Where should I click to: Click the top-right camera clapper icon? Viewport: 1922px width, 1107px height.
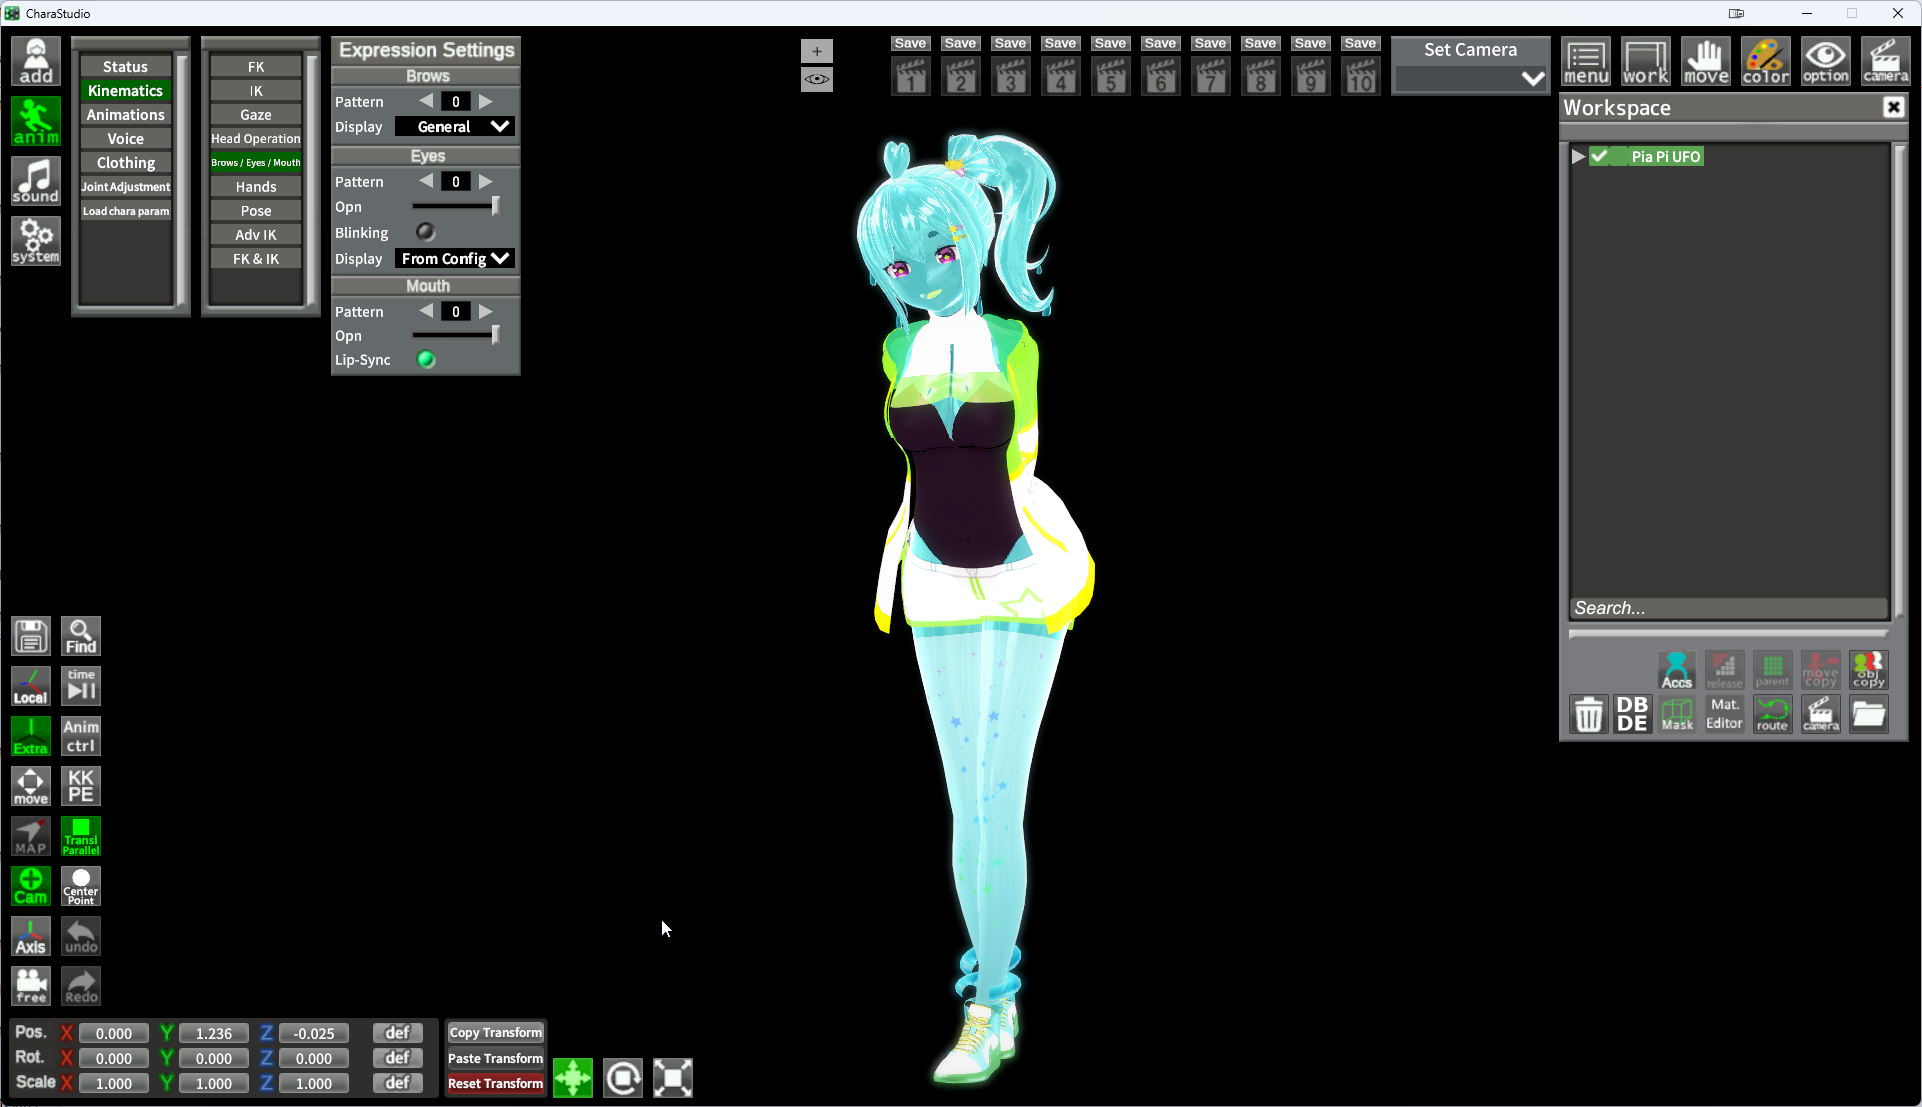click(1886, 62)
